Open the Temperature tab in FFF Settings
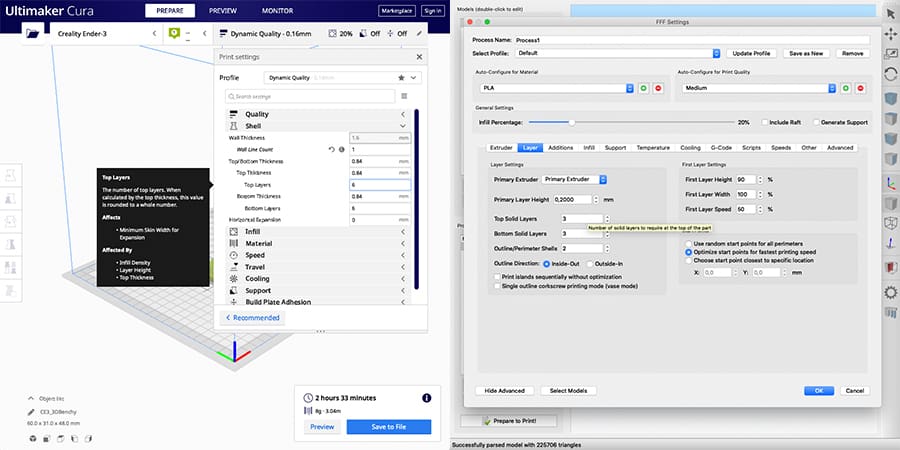This screenshot has height=450, width=900. [x=653, y=148]
